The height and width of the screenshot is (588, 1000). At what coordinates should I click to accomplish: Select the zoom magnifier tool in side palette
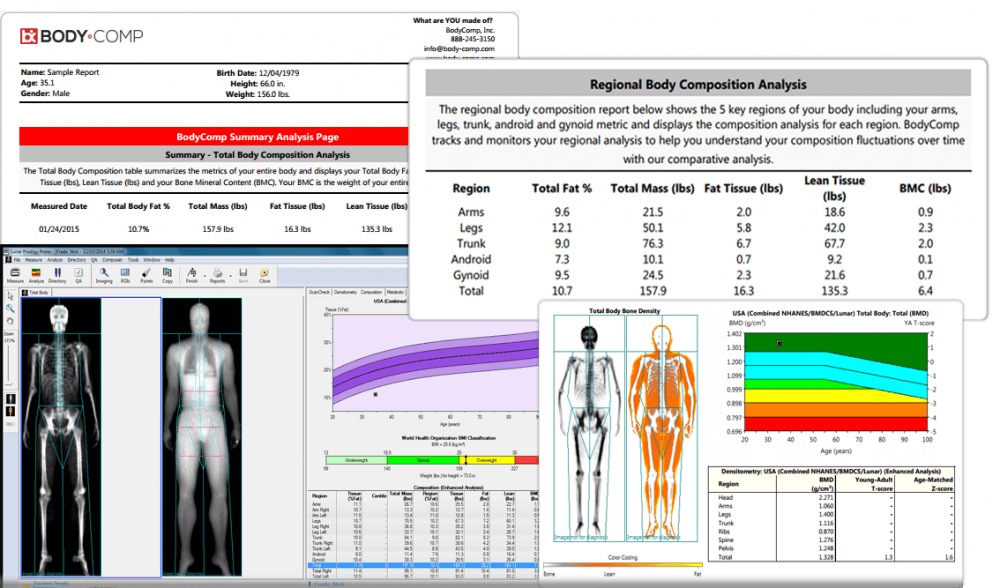pyautogui.click(x=10, y=308)
